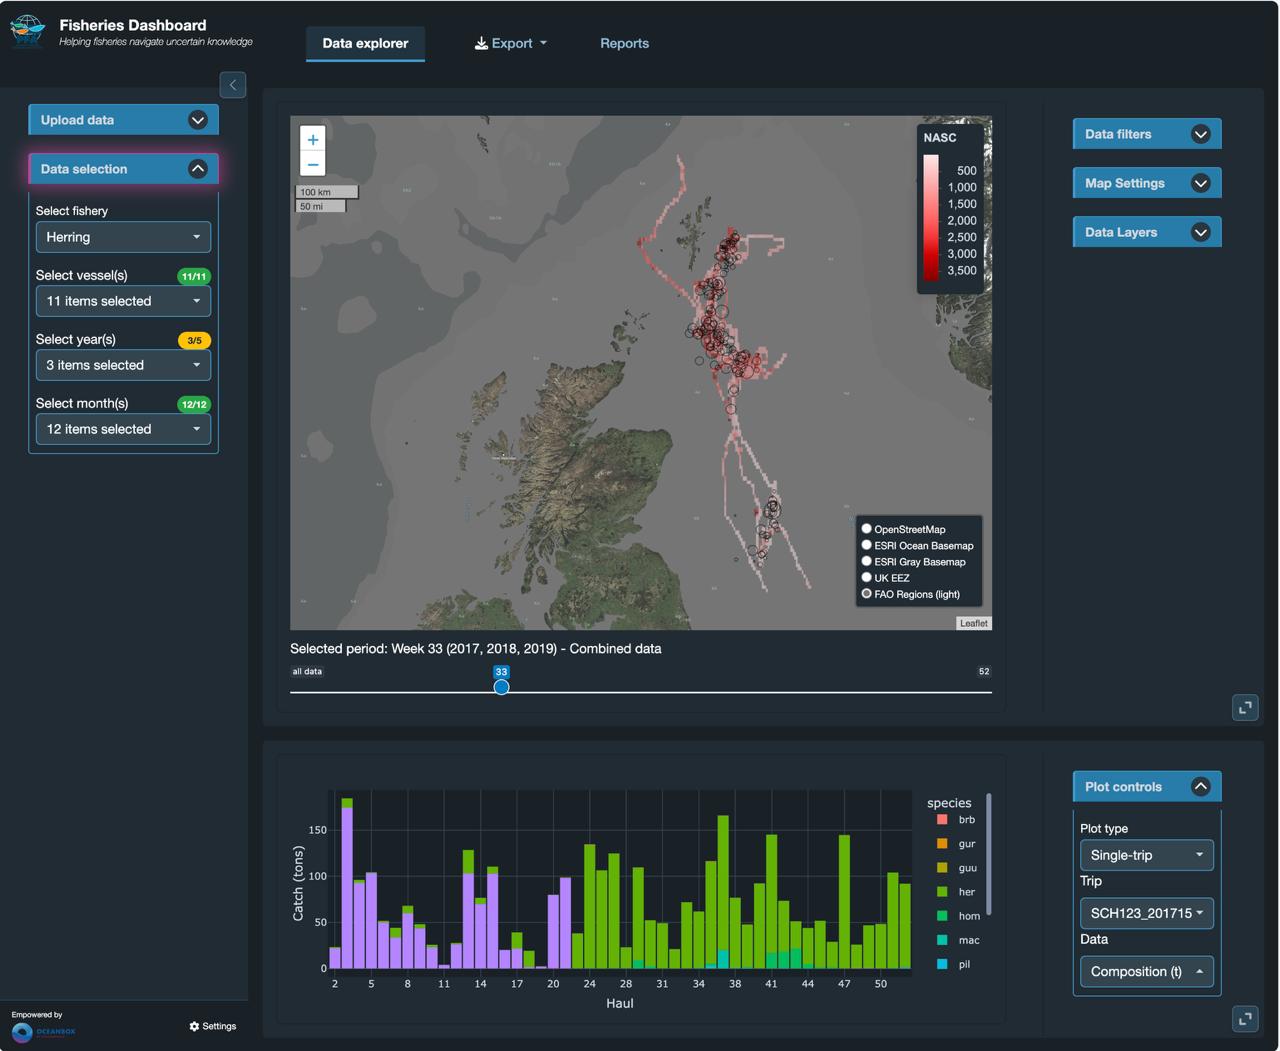Collapse the sidebar with the left arrow icon
This screenshot has height=1051, width=1280.
click(232, 84)
